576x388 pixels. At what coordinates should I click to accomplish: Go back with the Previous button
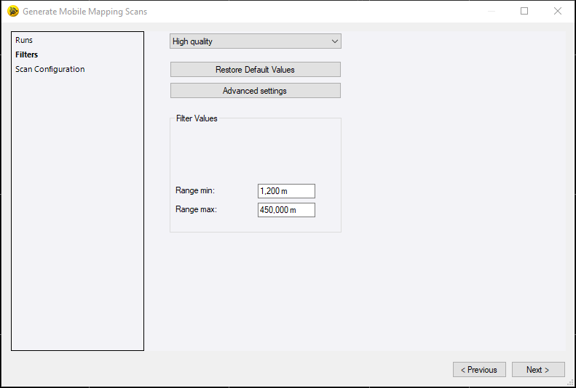[479, 370]
